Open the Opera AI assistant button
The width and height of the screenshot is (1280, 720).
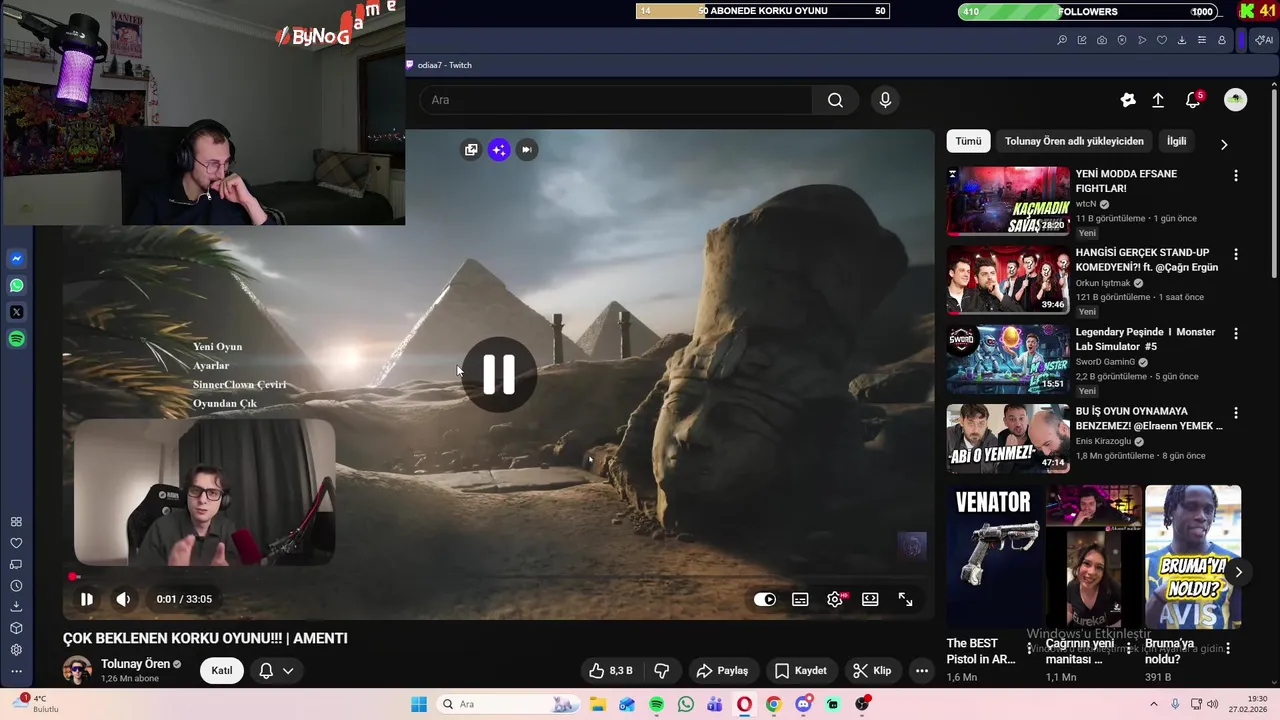point(1264,40)
